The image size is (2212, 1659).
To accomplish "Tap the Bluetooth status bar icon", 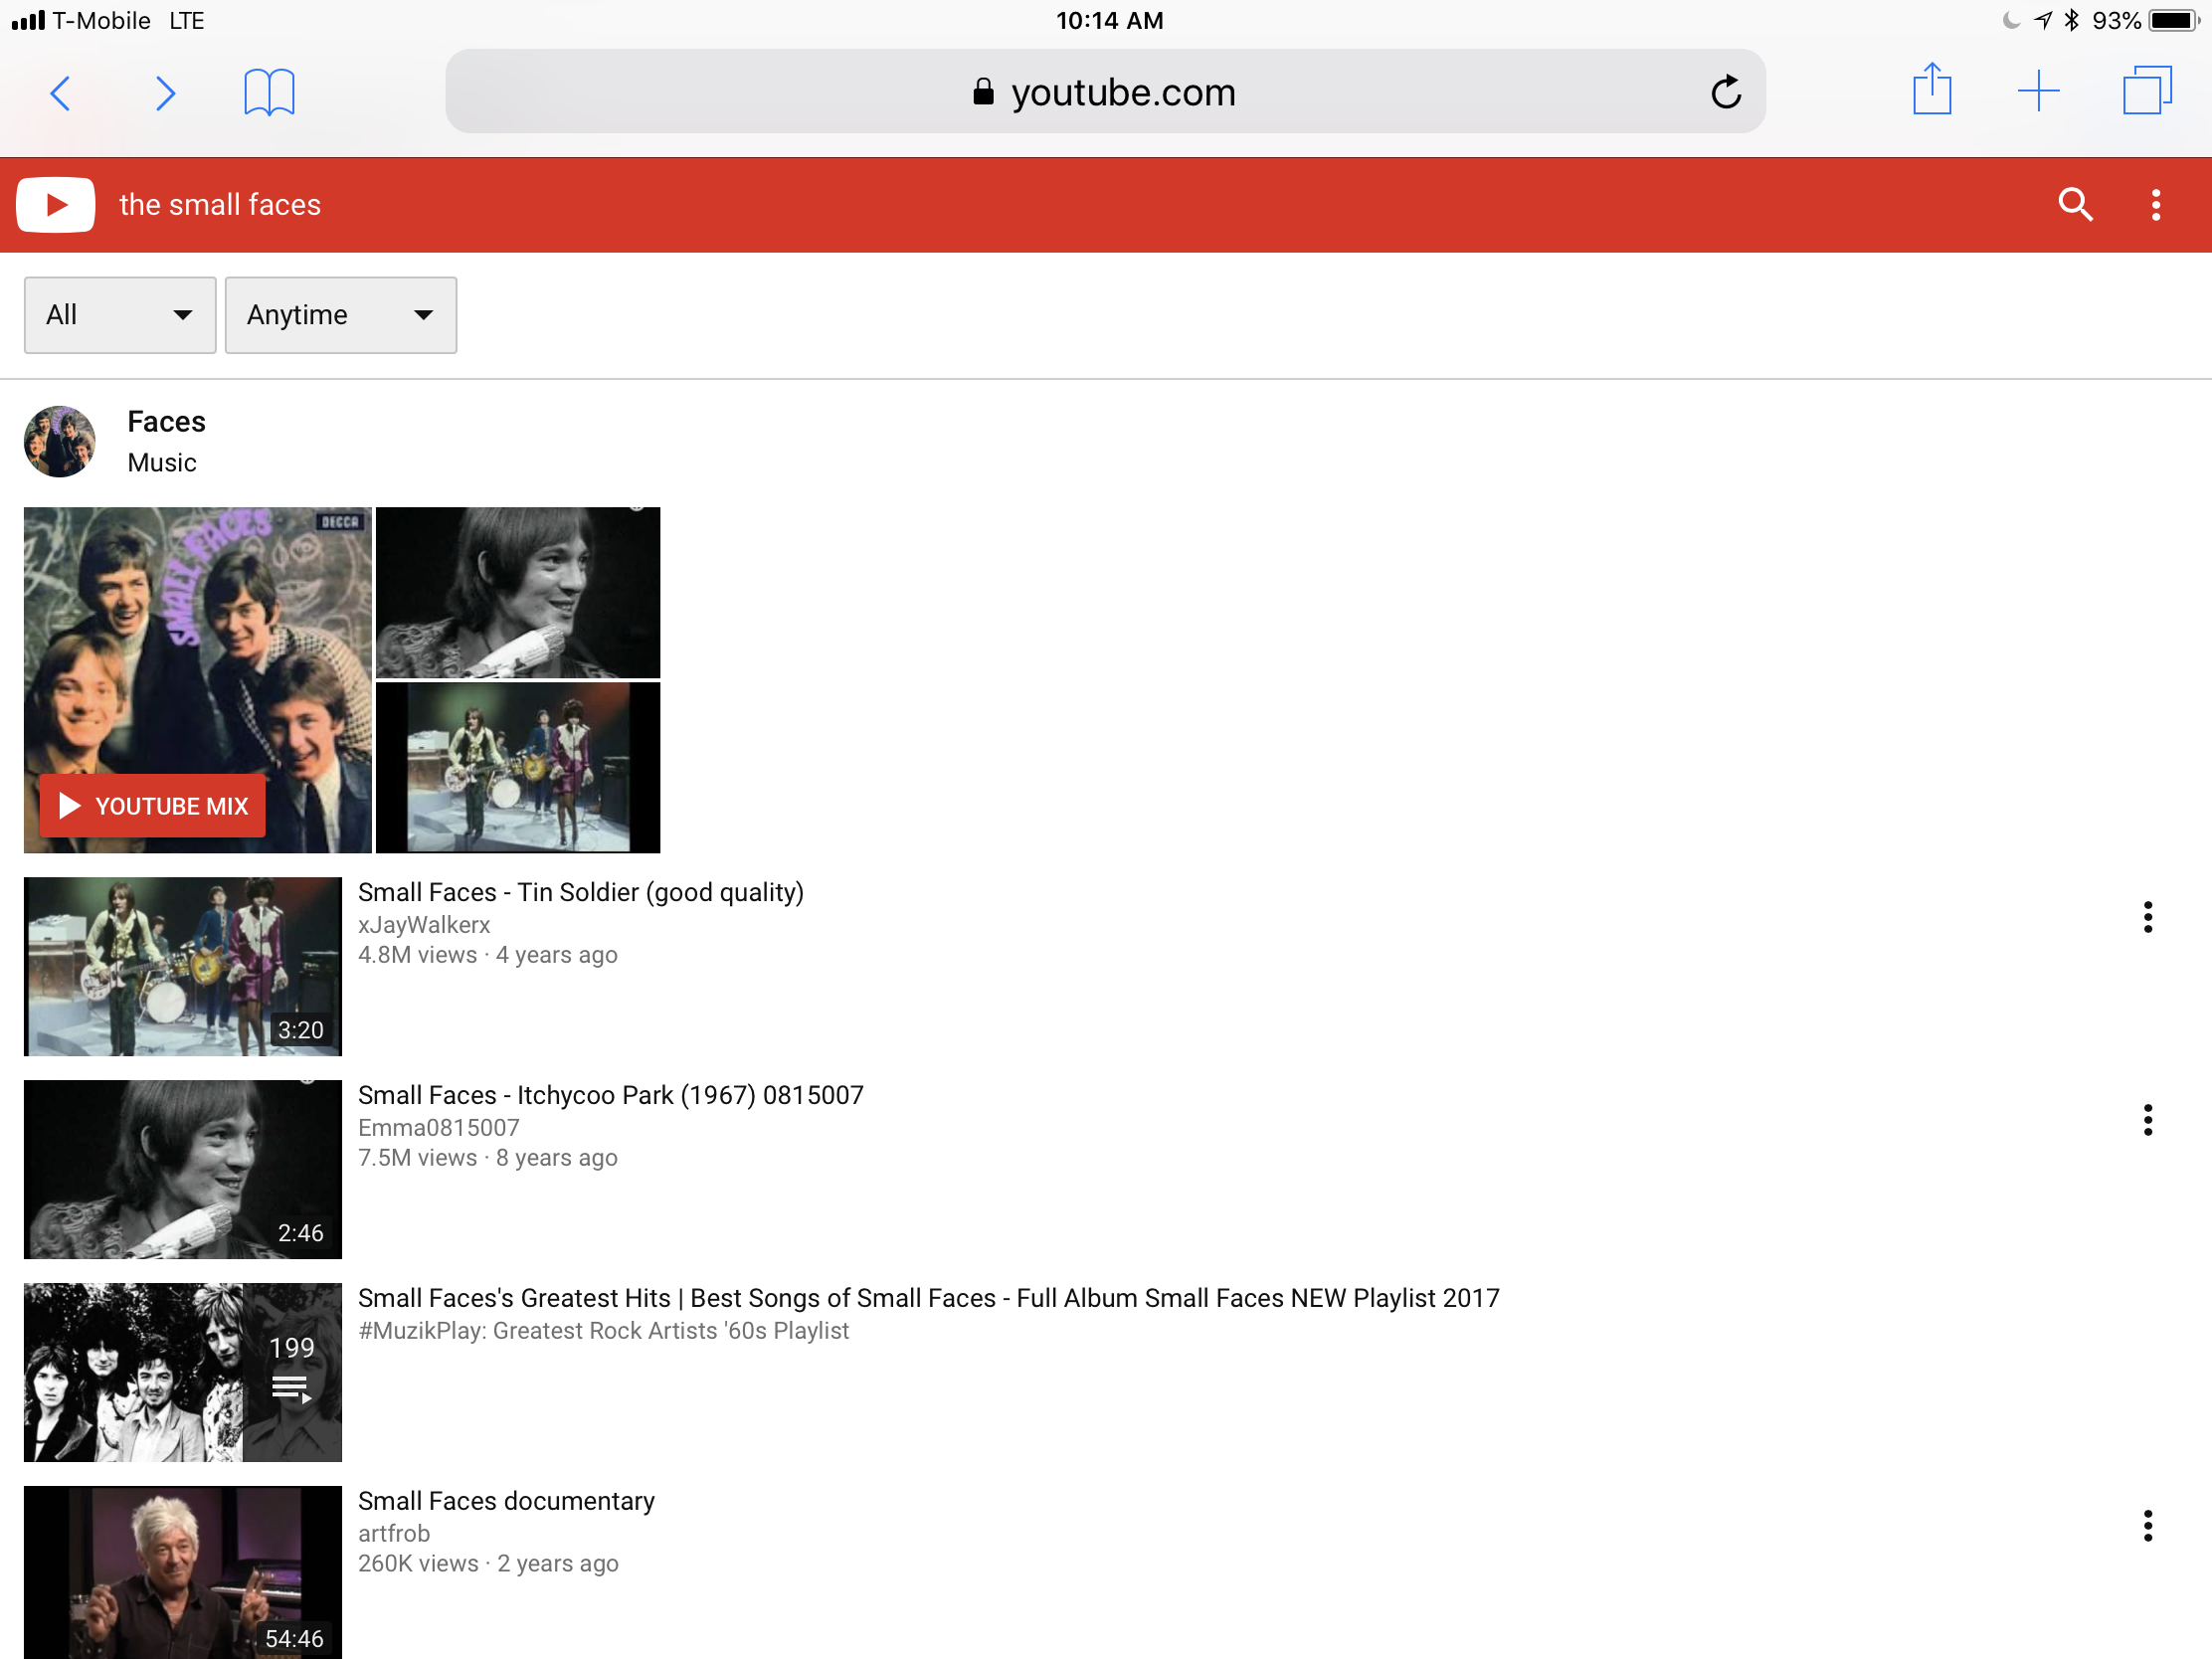I will point(2071,20).
